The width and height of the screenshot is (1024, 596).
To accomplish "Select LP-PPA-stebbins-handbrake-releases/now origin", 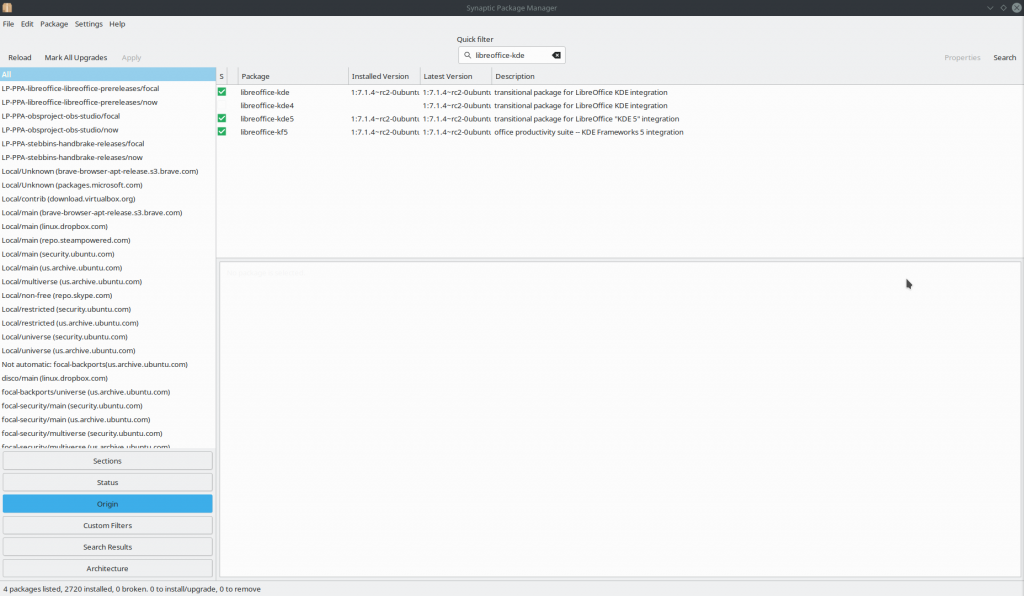I will point(72,157).
